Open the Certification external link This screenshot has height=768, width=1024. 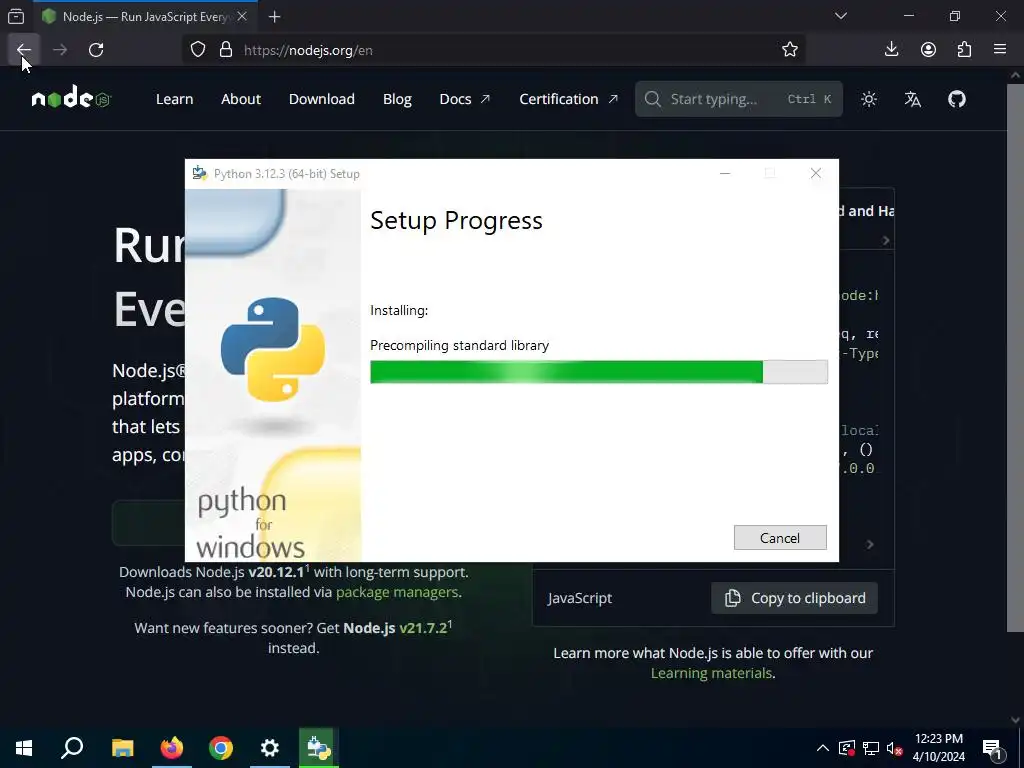tap(568, 99)
